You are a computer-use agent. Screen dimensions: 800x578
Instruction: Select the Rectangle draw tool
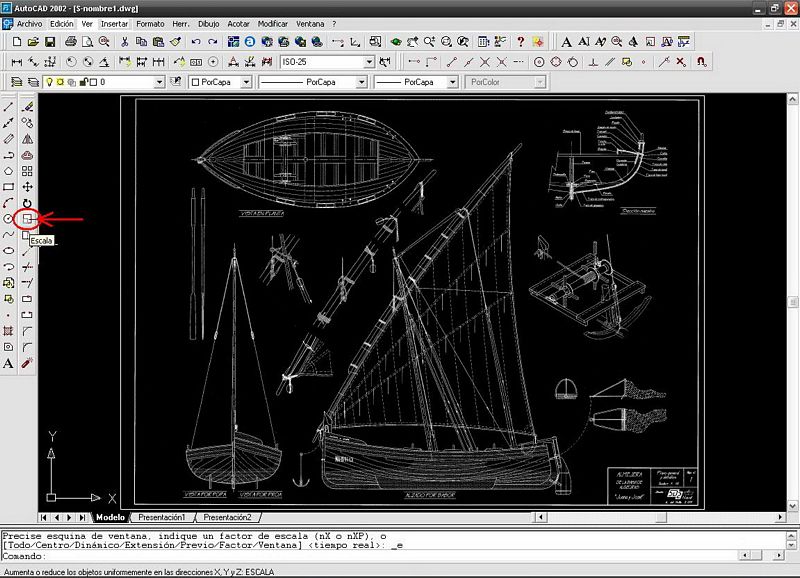point(8,187)
